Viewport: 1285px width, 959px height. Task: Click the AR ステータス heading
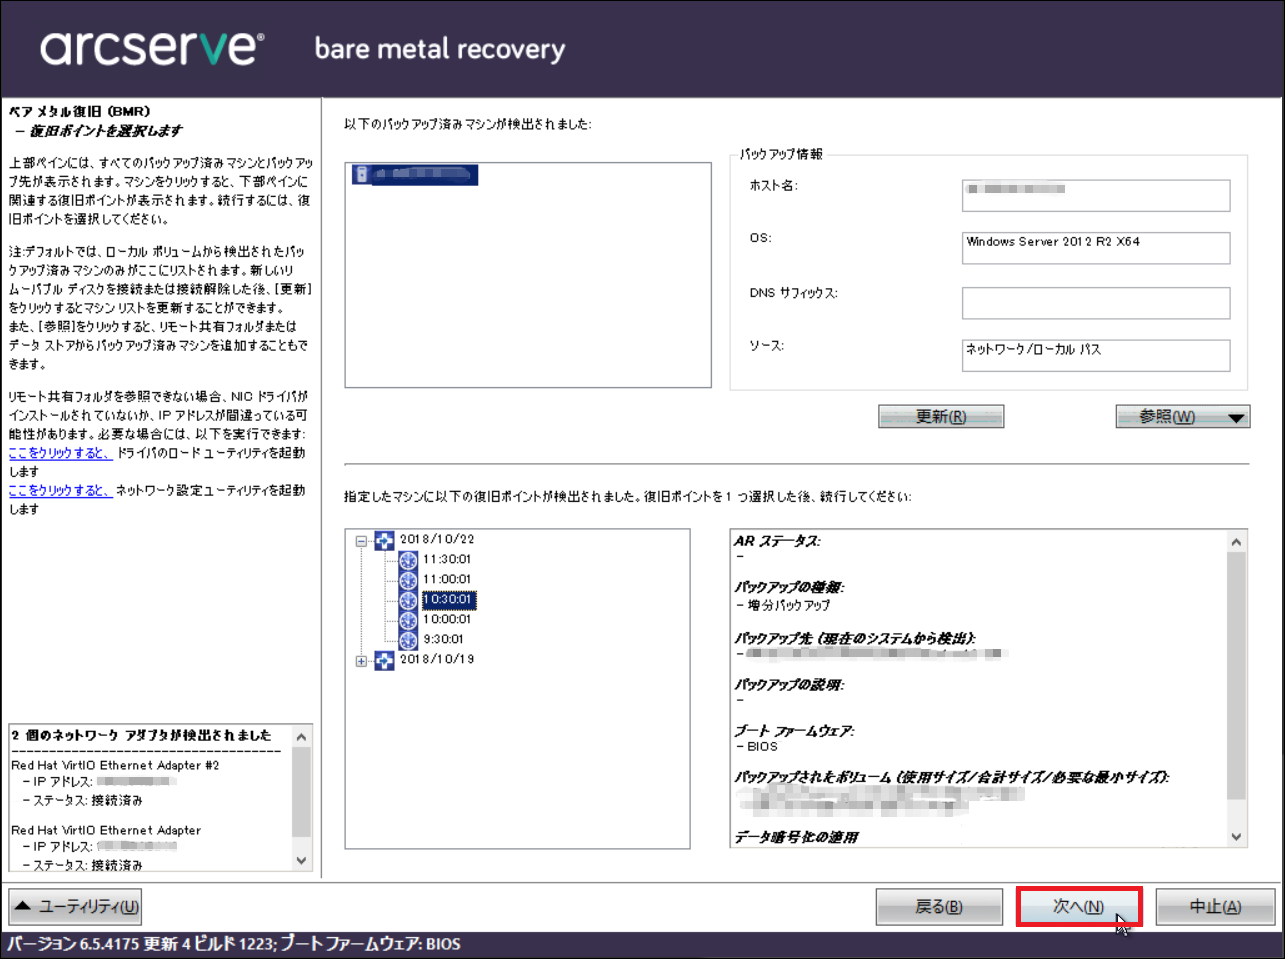coord(777,541)
